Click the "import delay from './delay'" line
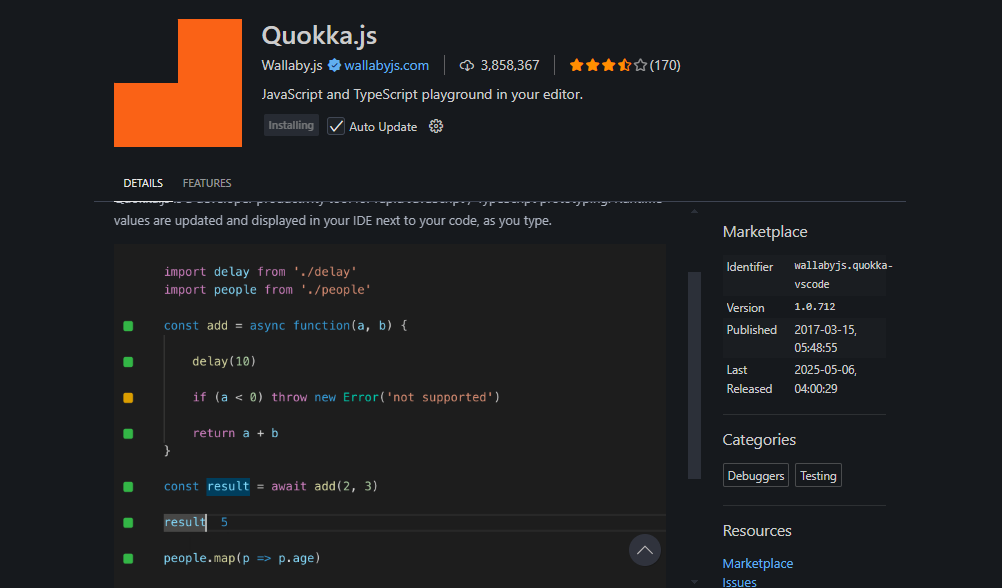This screenshot has height=588, width=1002. tap(260, 272)
